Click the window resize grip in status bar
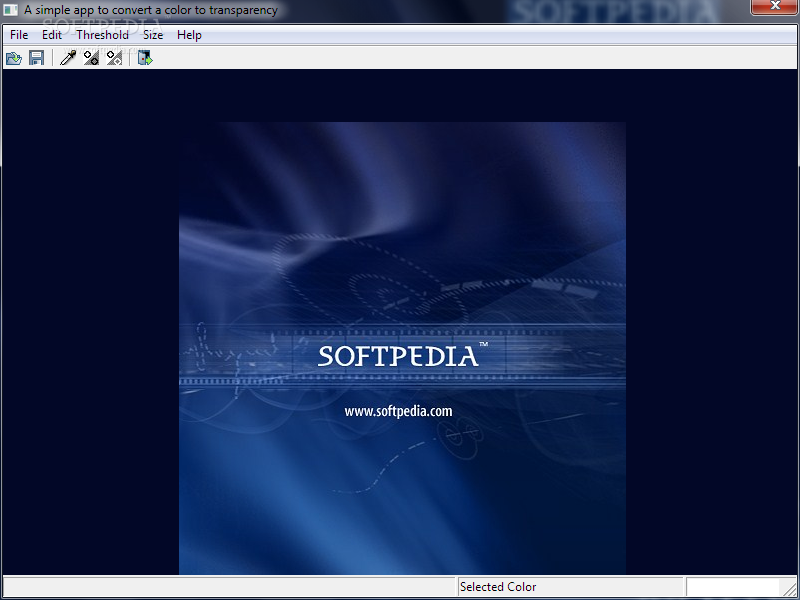800x600 pixels. 790,588
